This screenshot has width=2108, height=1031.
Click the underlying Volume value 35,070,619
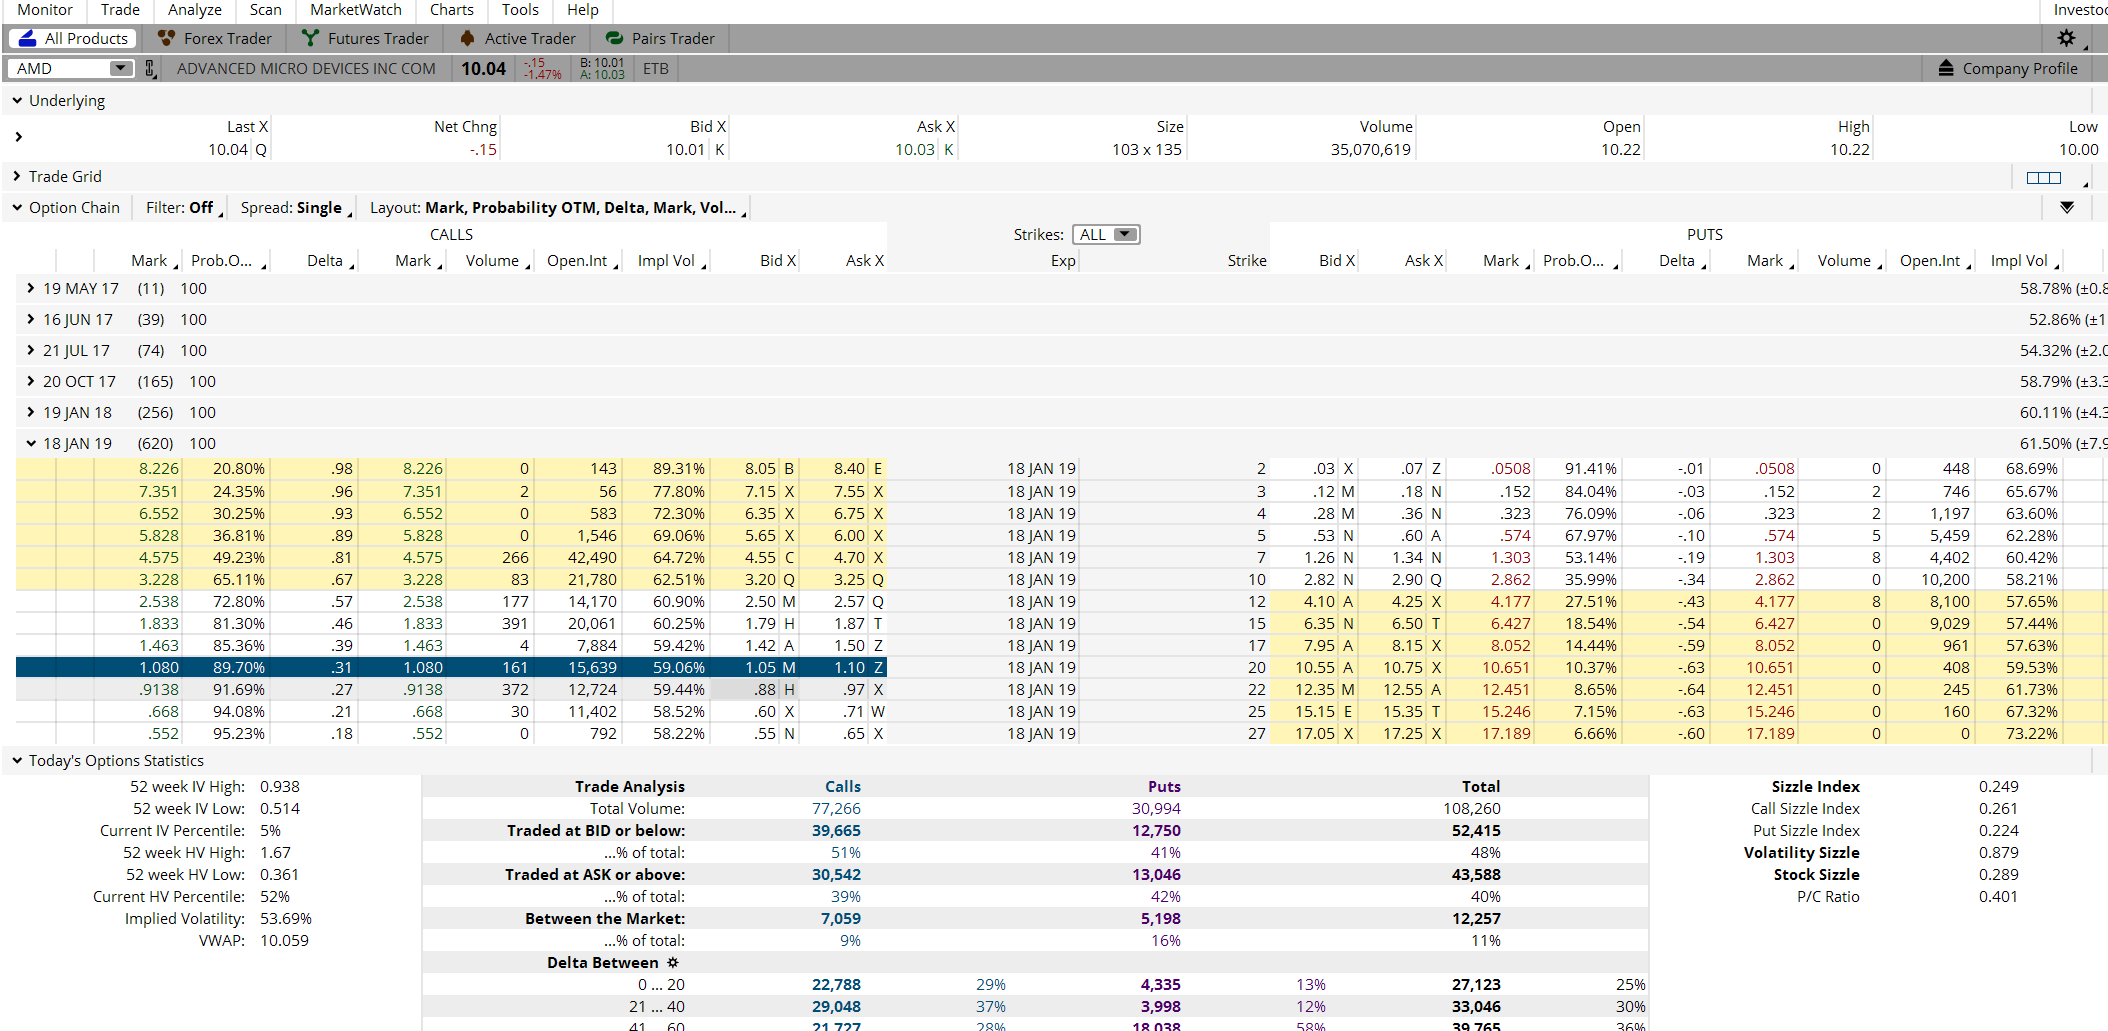[1370, 150]
